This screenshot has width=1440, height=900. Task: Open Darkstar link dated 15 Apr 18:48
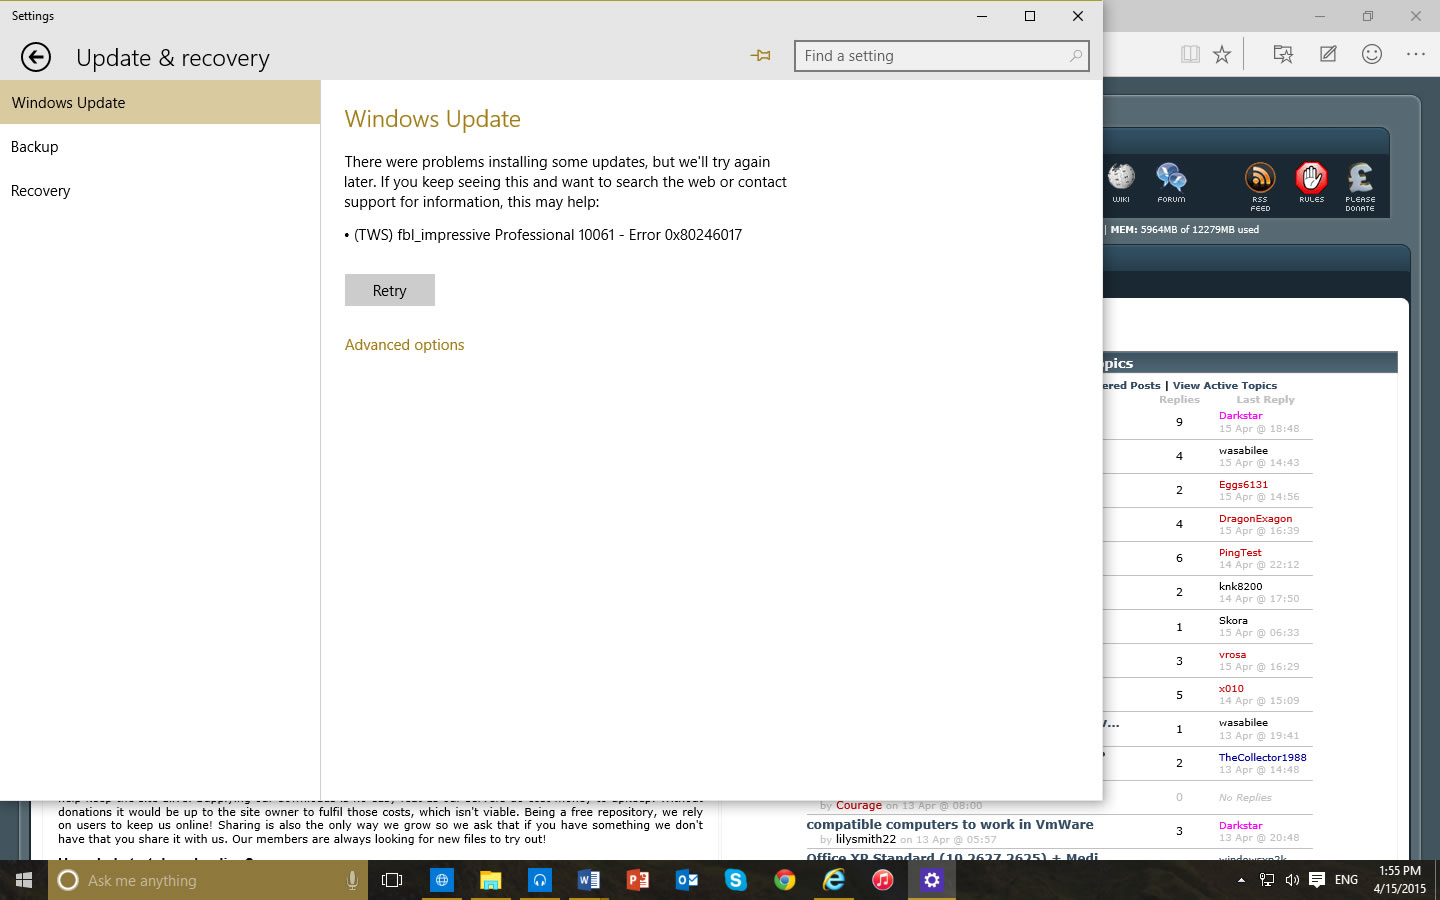(x=1240, y=415)
